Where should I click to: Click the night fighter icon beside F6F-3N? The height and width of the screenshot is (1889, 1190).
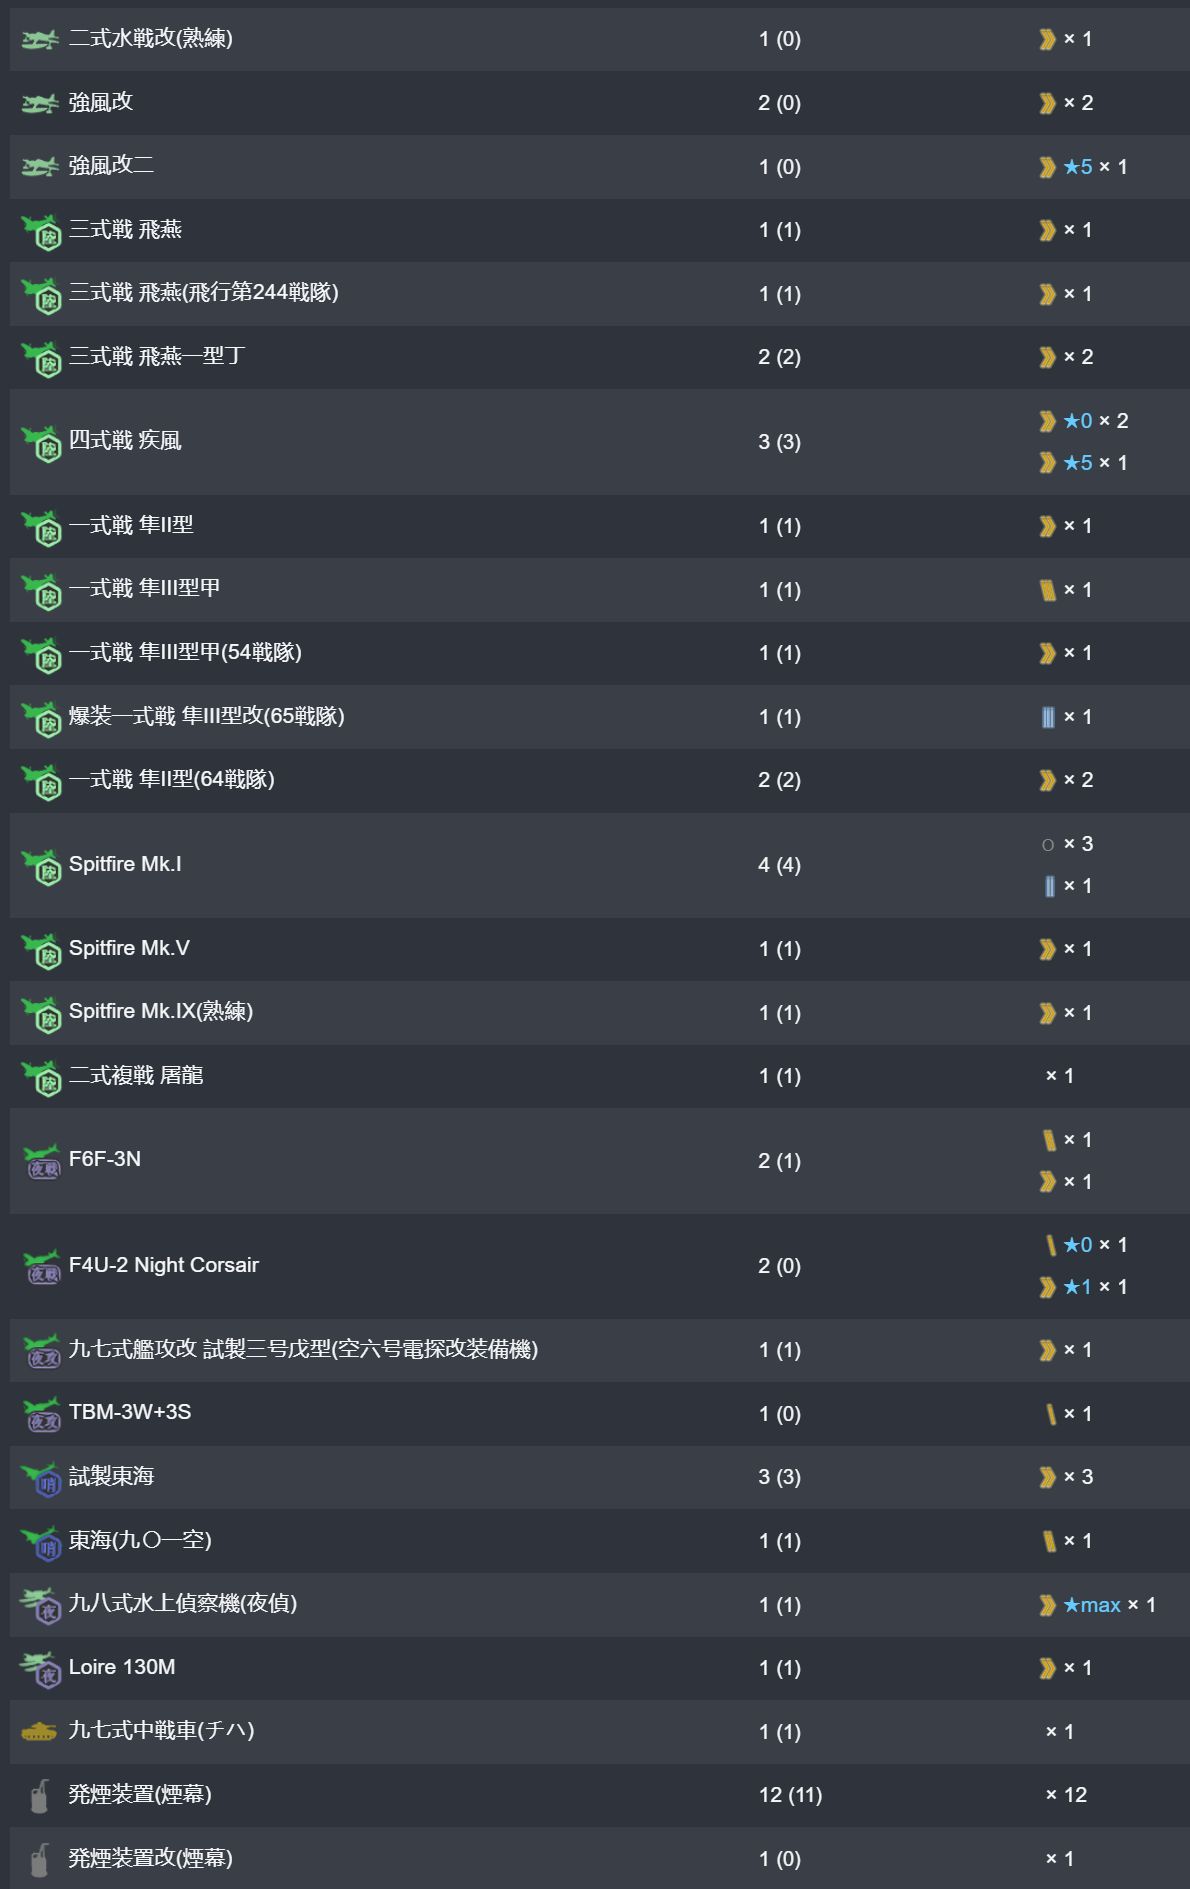[x=42, y=1162]
